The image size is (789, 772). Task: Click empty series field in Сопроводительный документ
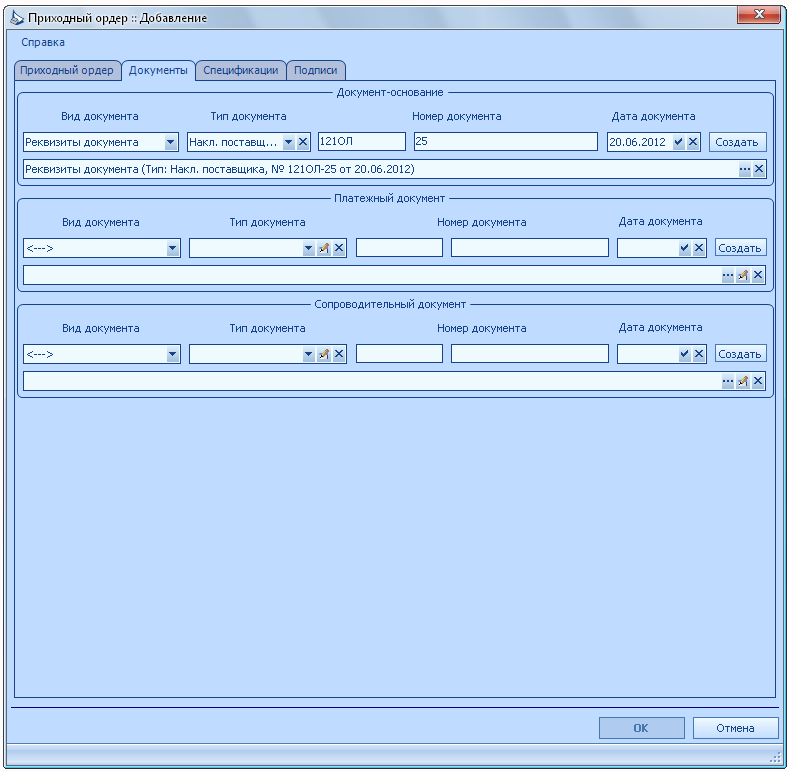click(x=400, y=354)
